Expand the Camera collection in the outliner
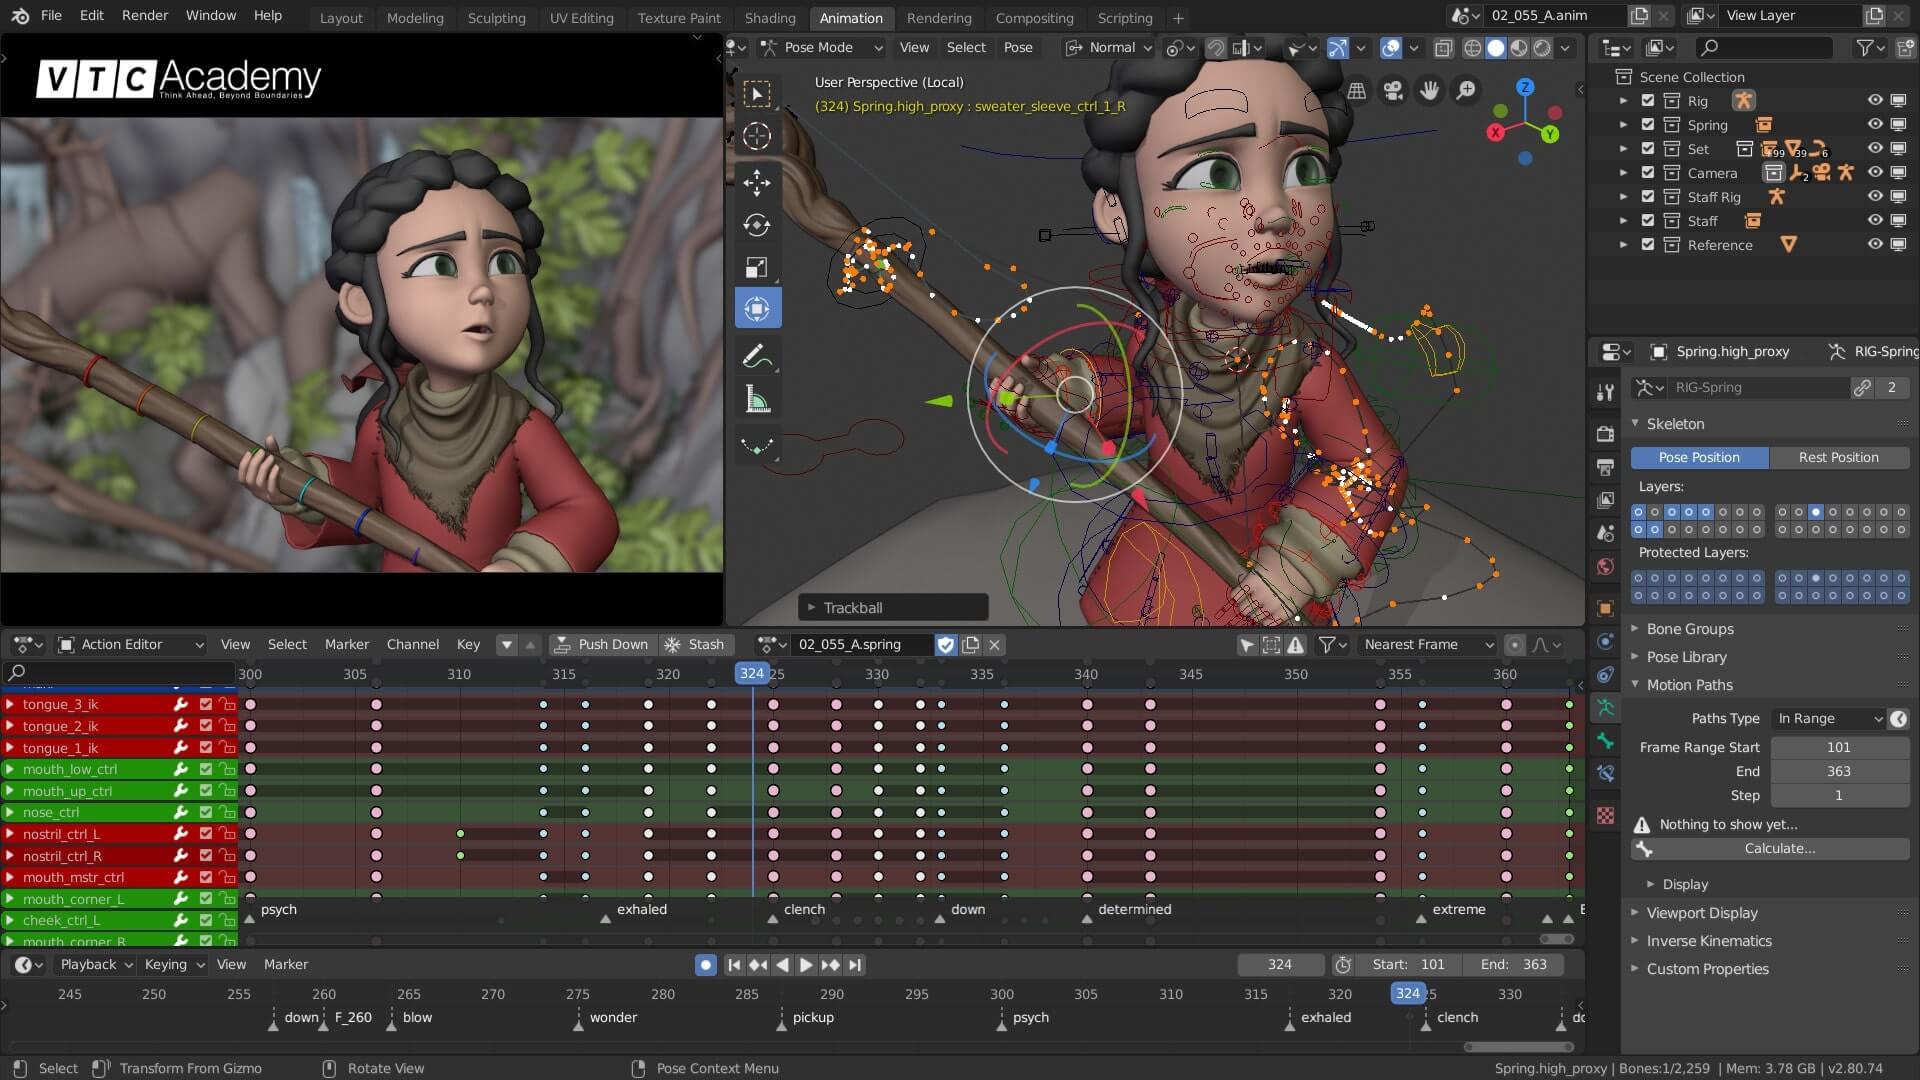1920x1080 pixels. point(1624,173)
